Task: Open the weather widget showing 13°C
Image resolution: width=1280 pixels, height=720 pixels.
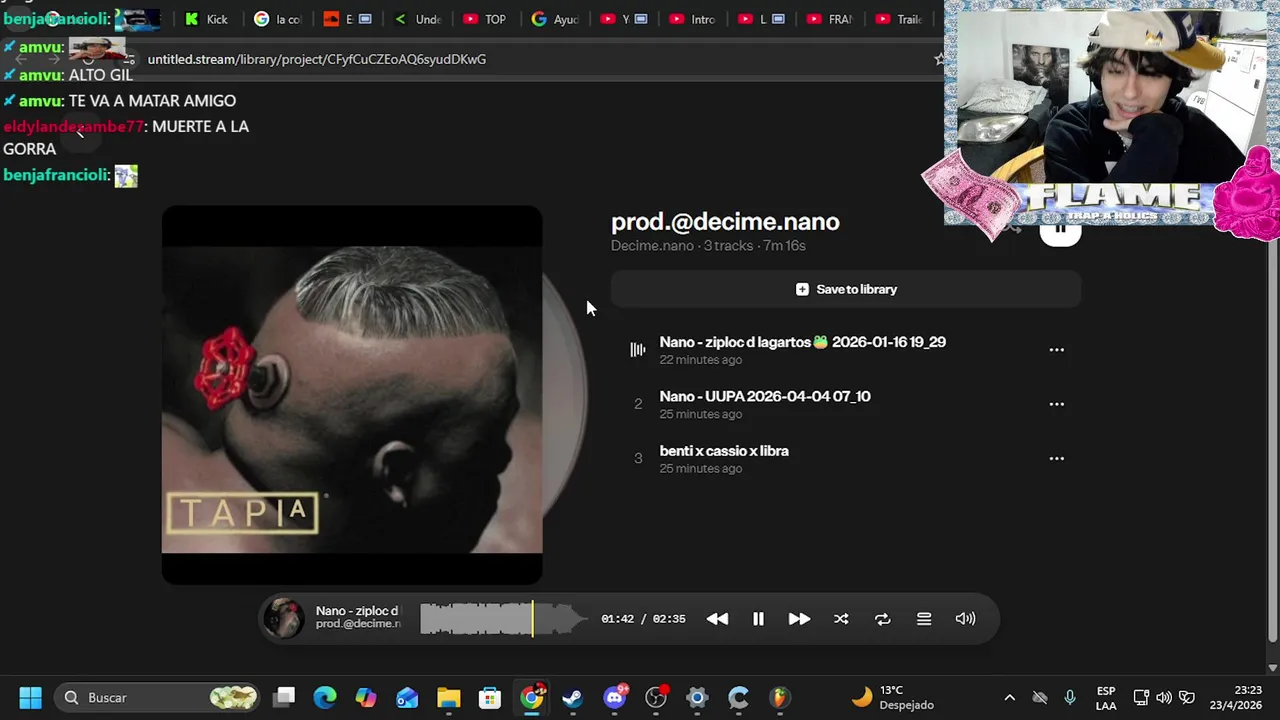Action: 892,697
